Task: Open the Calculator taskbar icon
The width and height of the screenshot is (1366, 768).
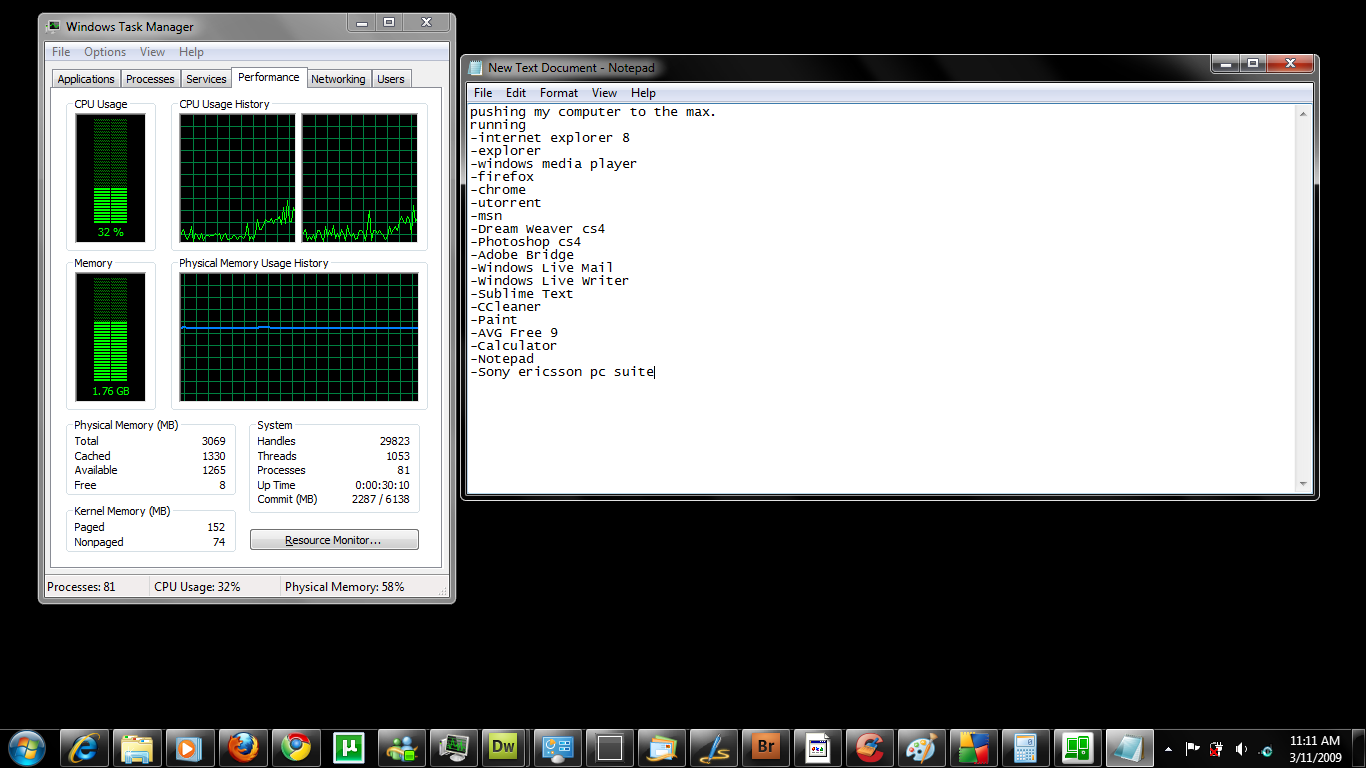Action: pos(1025,747)
